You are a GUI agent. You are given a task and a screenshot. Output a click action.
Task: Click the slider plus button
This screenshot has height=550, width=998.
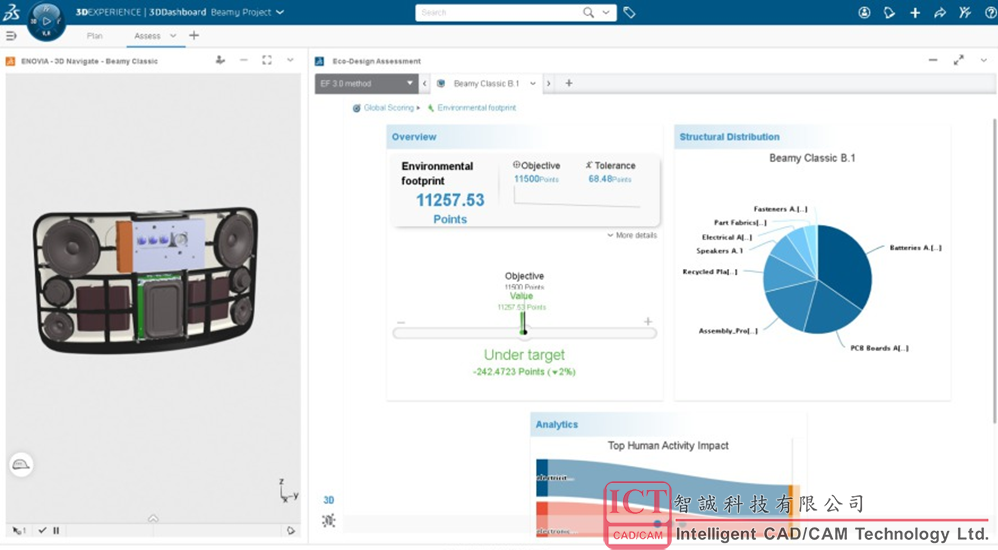click(647, 321)
